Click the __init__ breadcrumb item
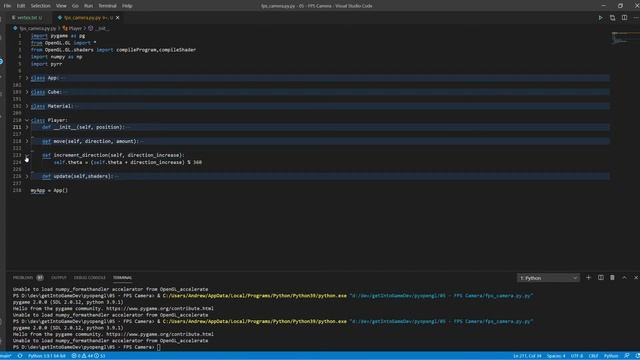 tap(99, 28)
